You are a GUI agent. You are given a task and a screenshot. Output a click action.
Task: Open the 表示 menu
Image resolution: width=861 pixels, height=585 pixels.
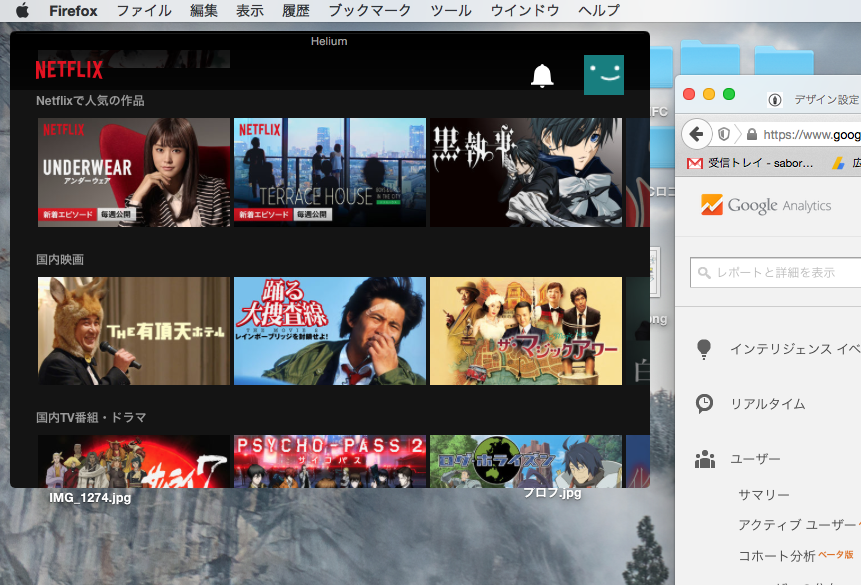(250, 10)
